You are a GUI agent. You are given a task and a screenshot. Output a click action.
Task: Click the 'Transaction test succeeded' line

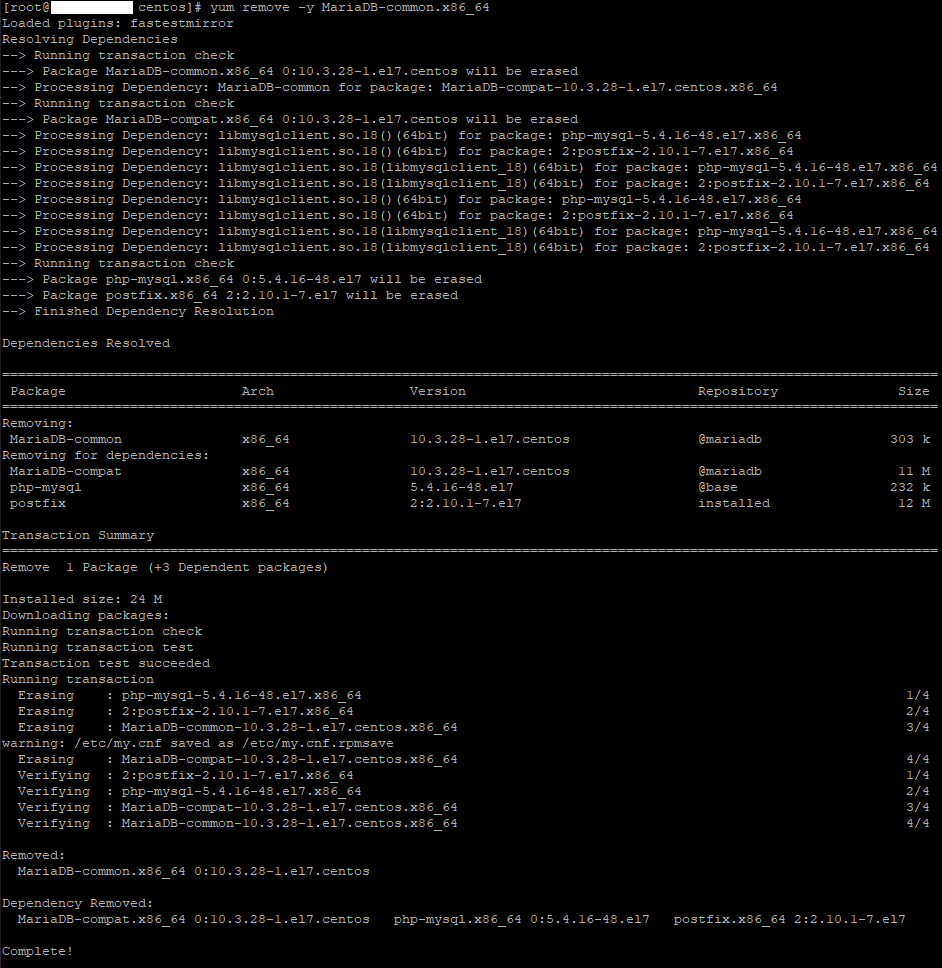tap(106, 664)
